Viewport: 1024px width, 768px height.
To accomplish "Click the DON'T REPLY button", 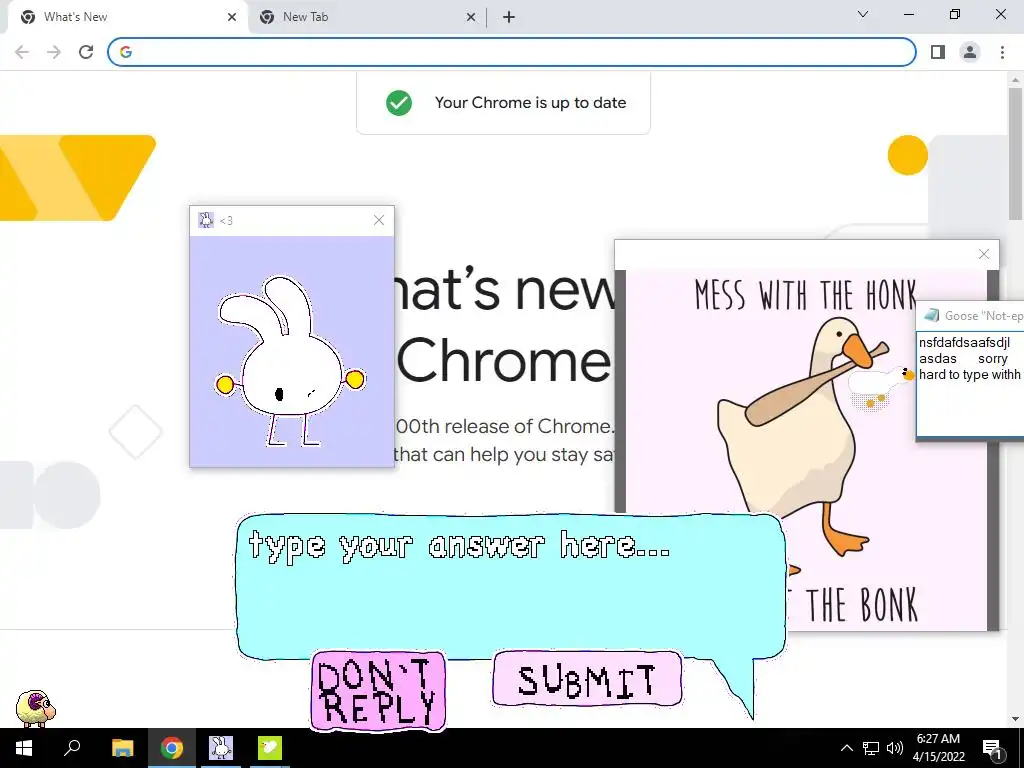I will (378, 691).
